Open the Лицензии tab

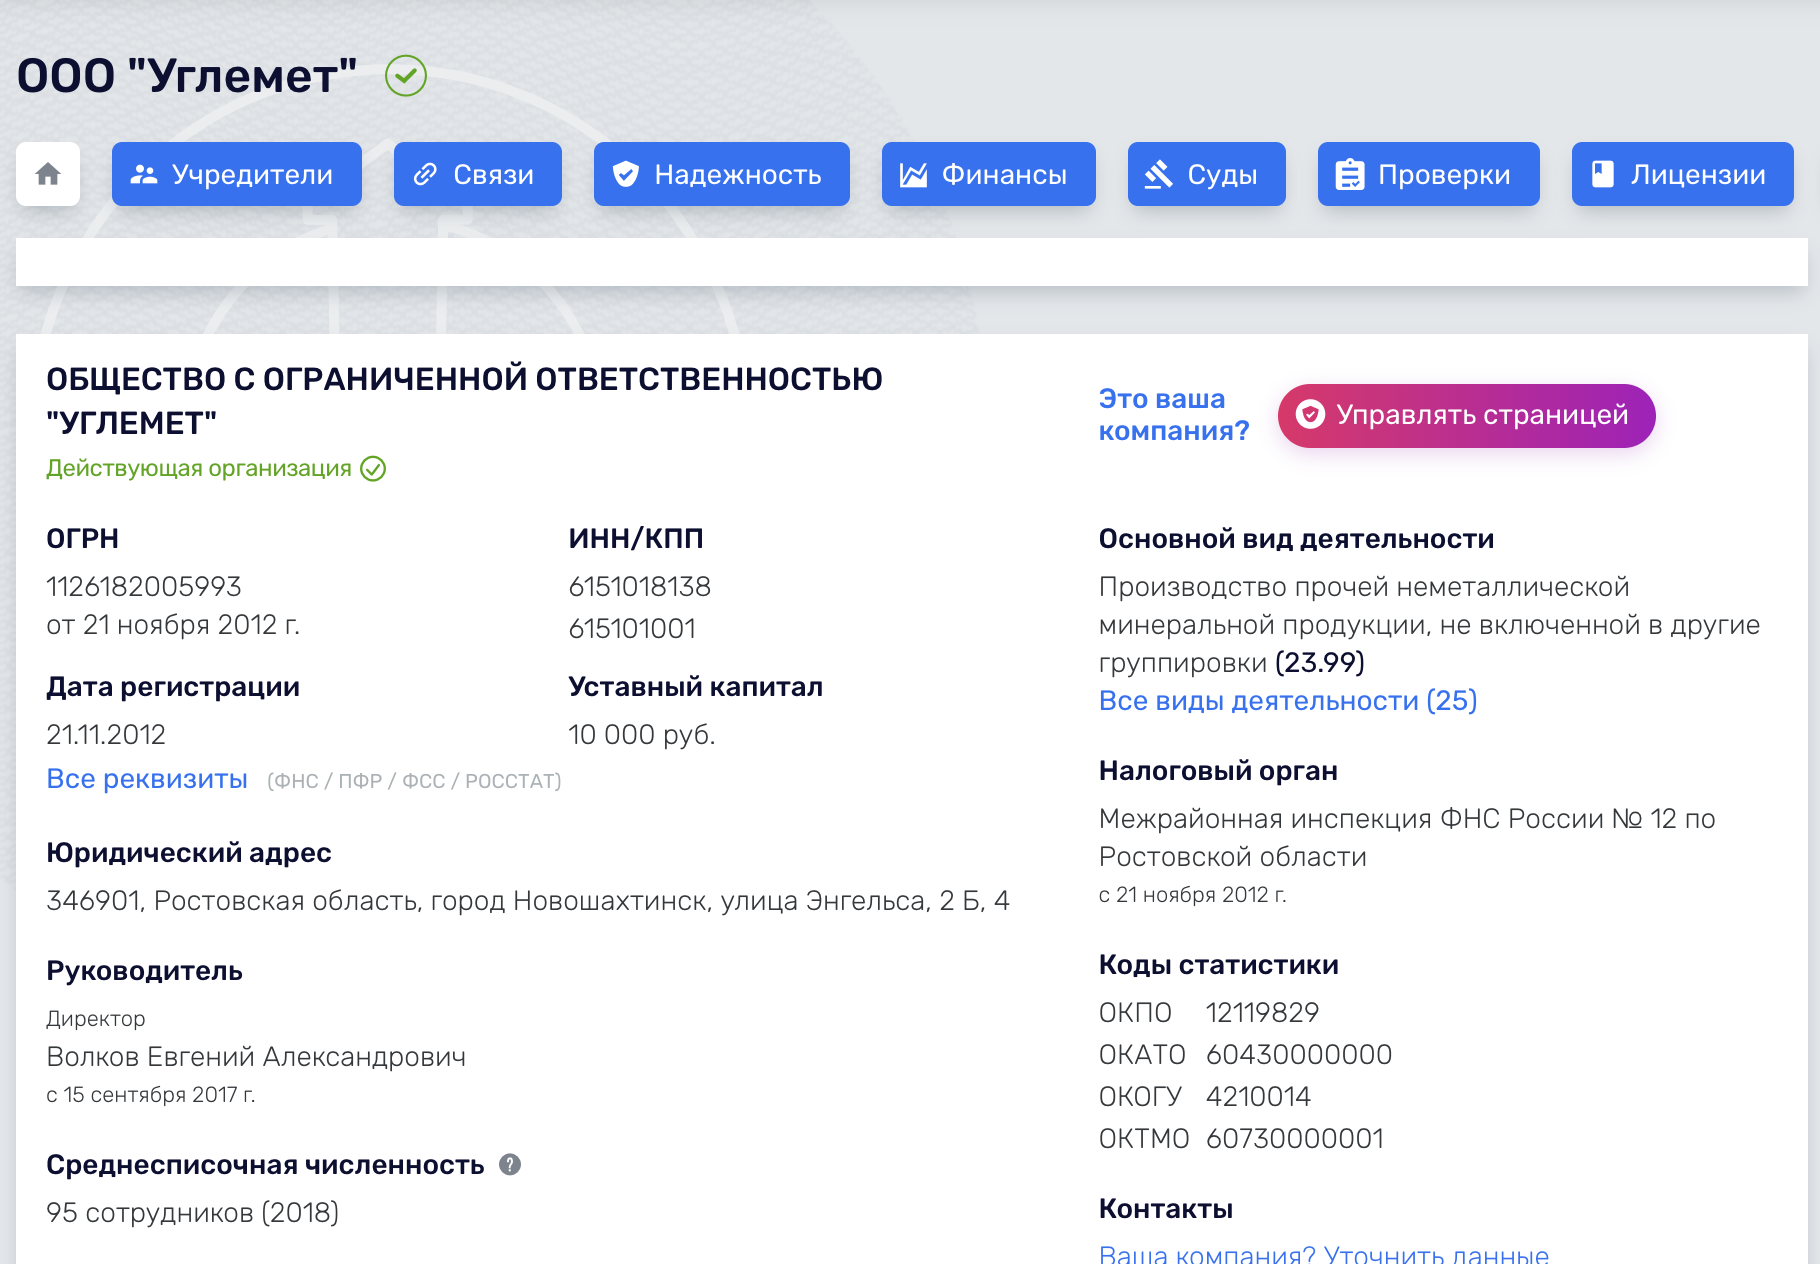1683,174
